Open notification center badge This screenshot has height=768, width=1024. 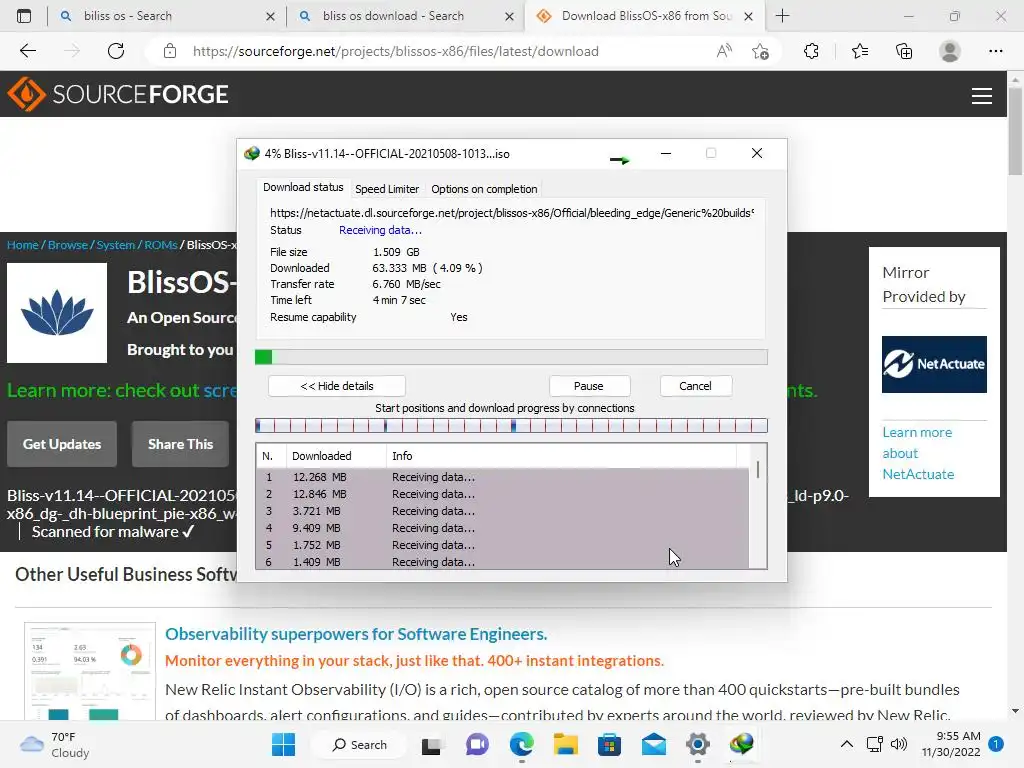[x=995, y=744]
